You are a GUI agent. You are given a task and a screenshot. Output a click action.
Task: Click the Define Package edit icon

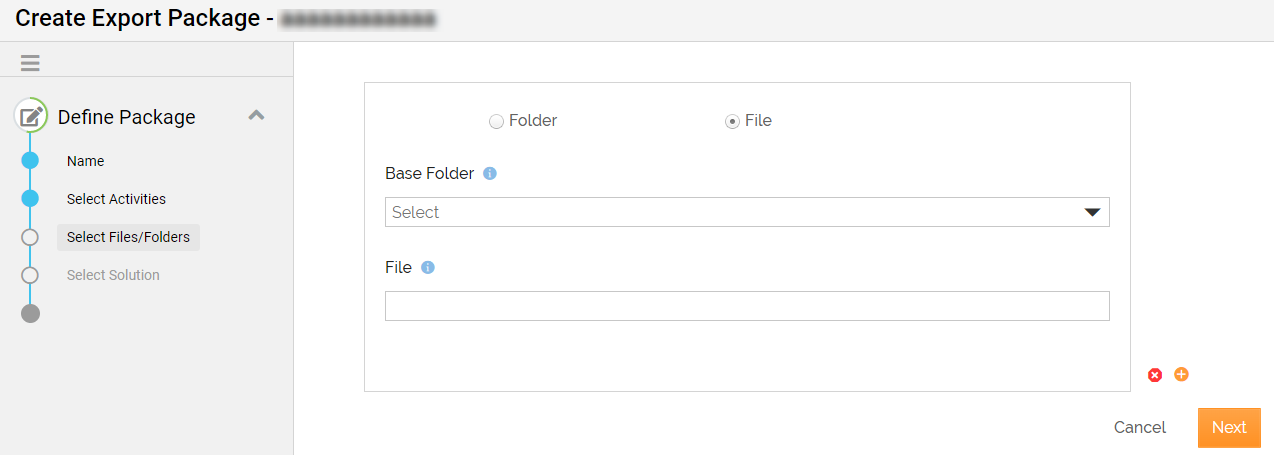[x=31, y=117]
